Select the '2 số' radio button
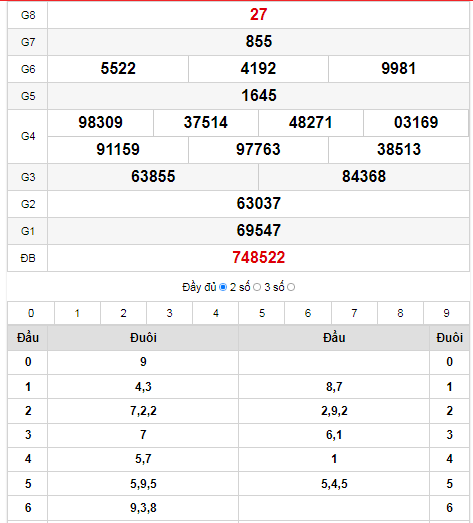Image resolution: width=473 pixels, height=523 pixels. [x=257, y=287]
